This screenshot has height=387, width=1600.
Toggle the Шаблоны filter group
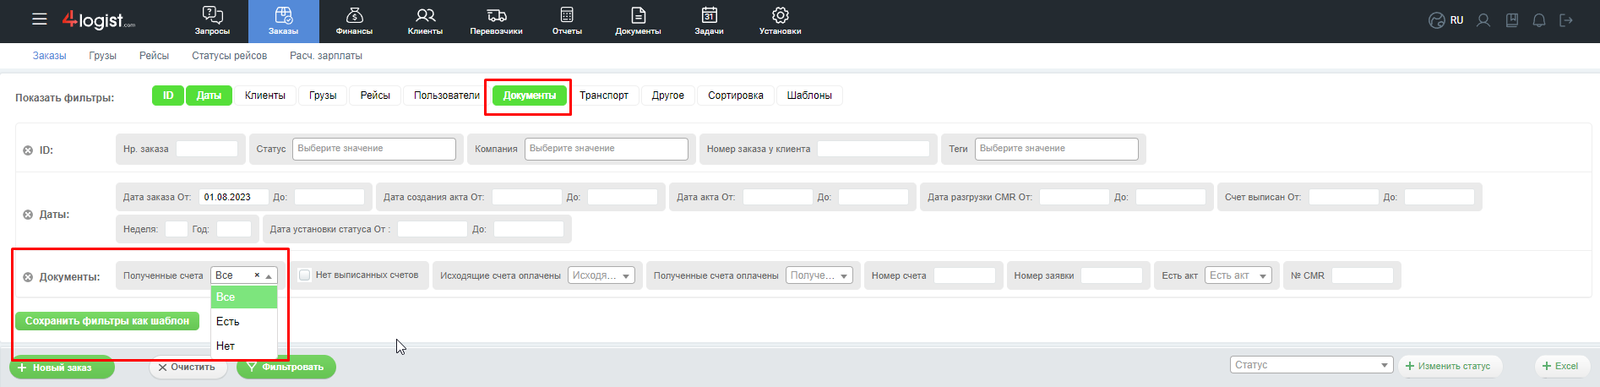tap(809, 95)
